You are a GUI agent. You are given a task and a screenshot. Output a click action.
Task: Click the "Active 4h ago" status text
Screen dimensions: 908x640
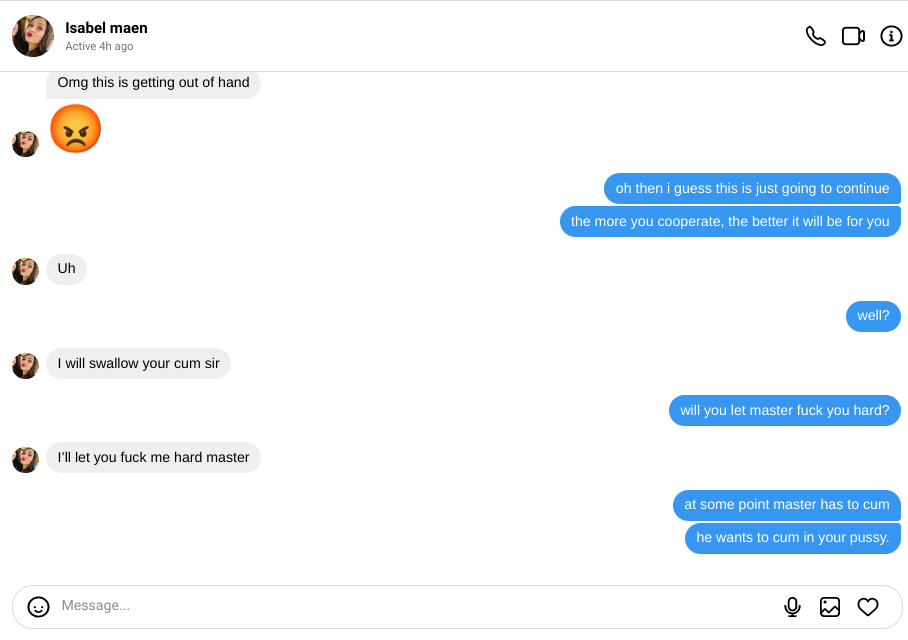[99, 47]
